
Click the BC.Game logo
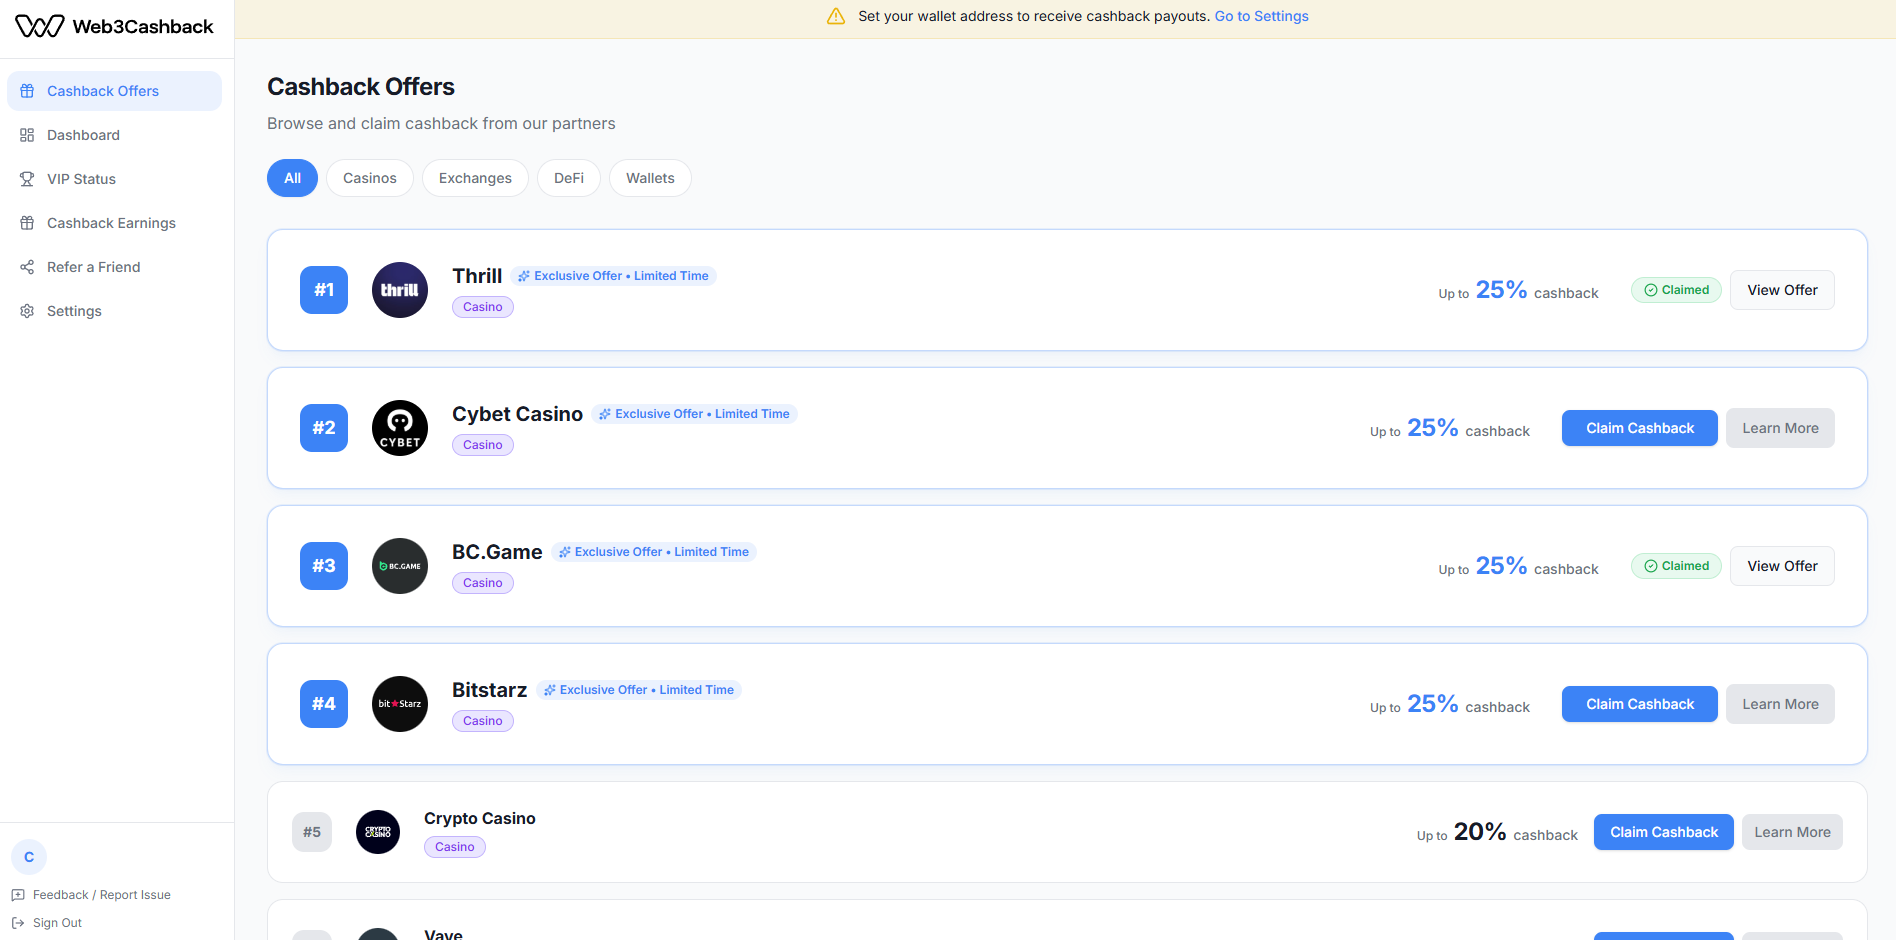point(400,566)
